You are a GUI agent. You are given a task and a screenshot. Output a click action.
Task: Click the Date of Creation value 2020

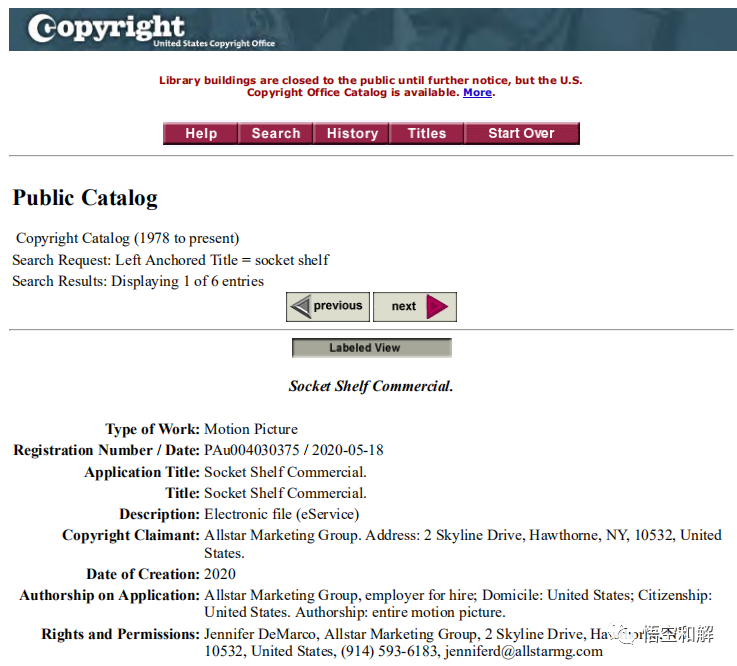[x=220, y=574]
